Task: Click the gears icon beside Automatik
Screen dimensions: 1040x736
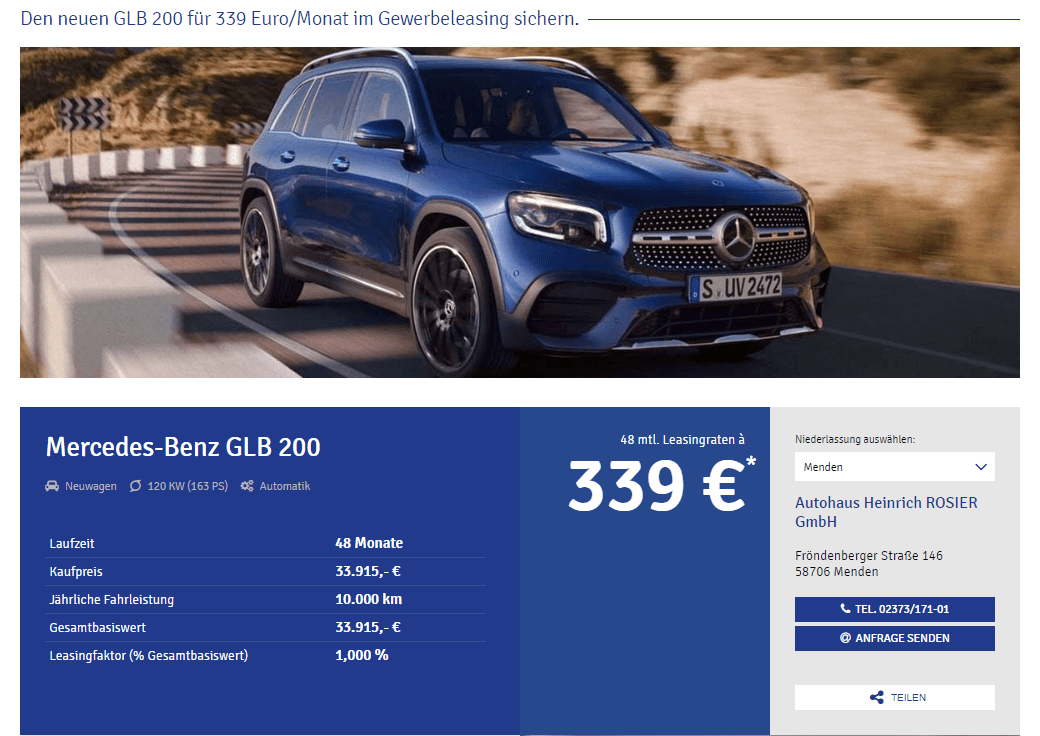Action: (247, 486)
